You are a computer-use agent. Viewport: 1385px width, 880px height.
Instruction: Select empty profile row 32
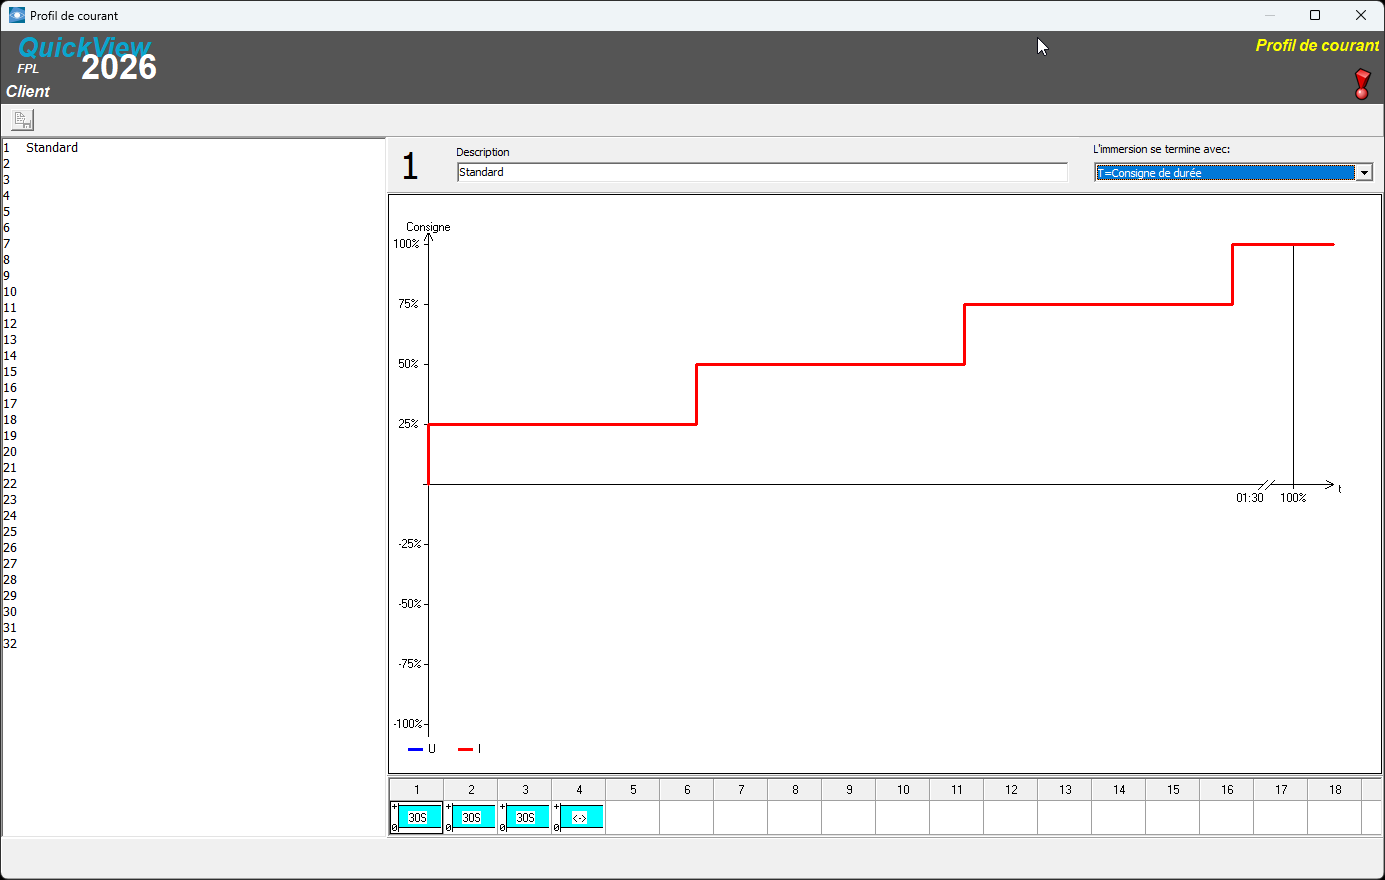[193, 643]
